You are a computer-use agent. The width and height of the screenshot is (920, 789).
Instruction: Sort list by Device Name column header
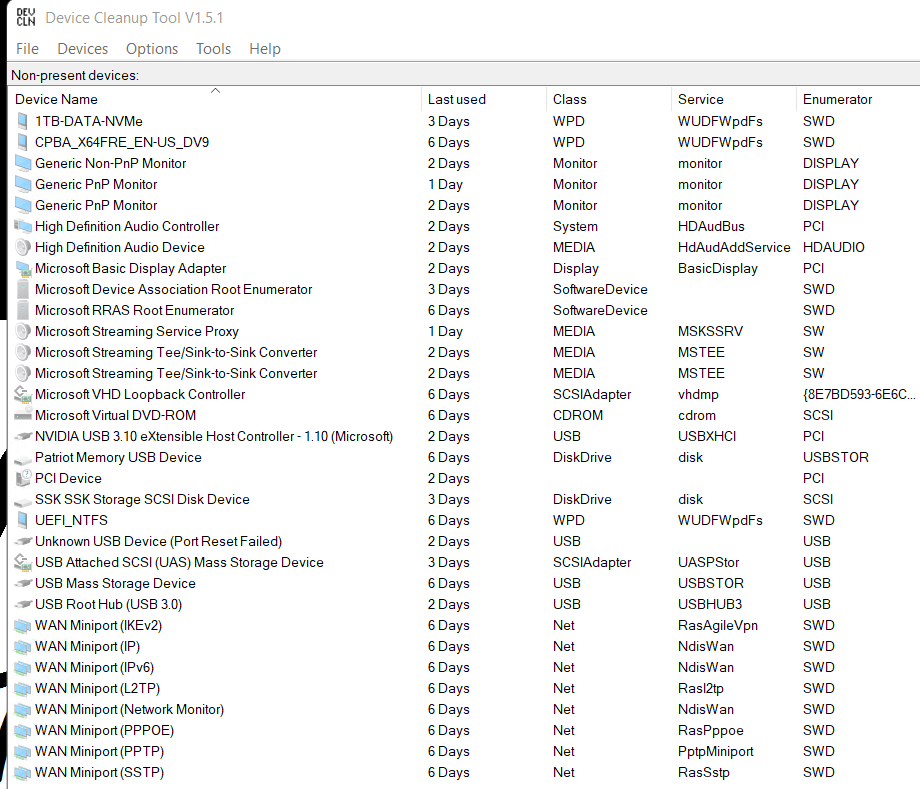(x=57, y=99)
